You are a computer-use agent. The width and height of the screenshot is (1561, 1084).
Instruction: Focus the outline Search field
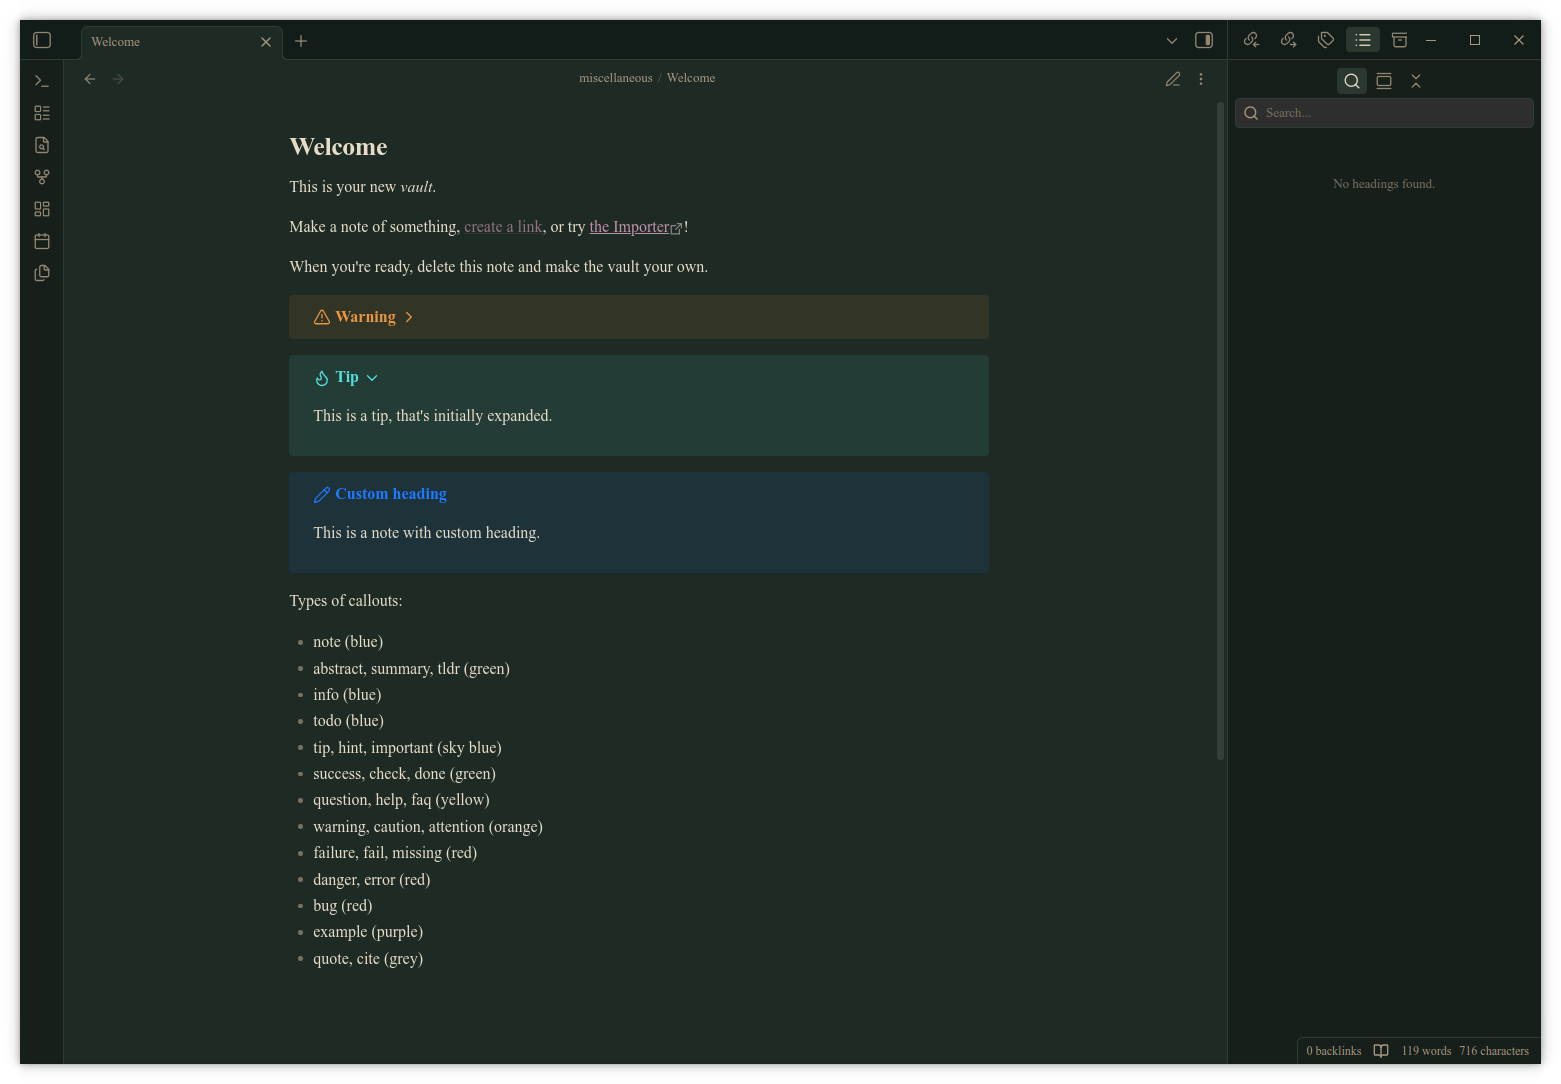click(x=1384, y=113)
